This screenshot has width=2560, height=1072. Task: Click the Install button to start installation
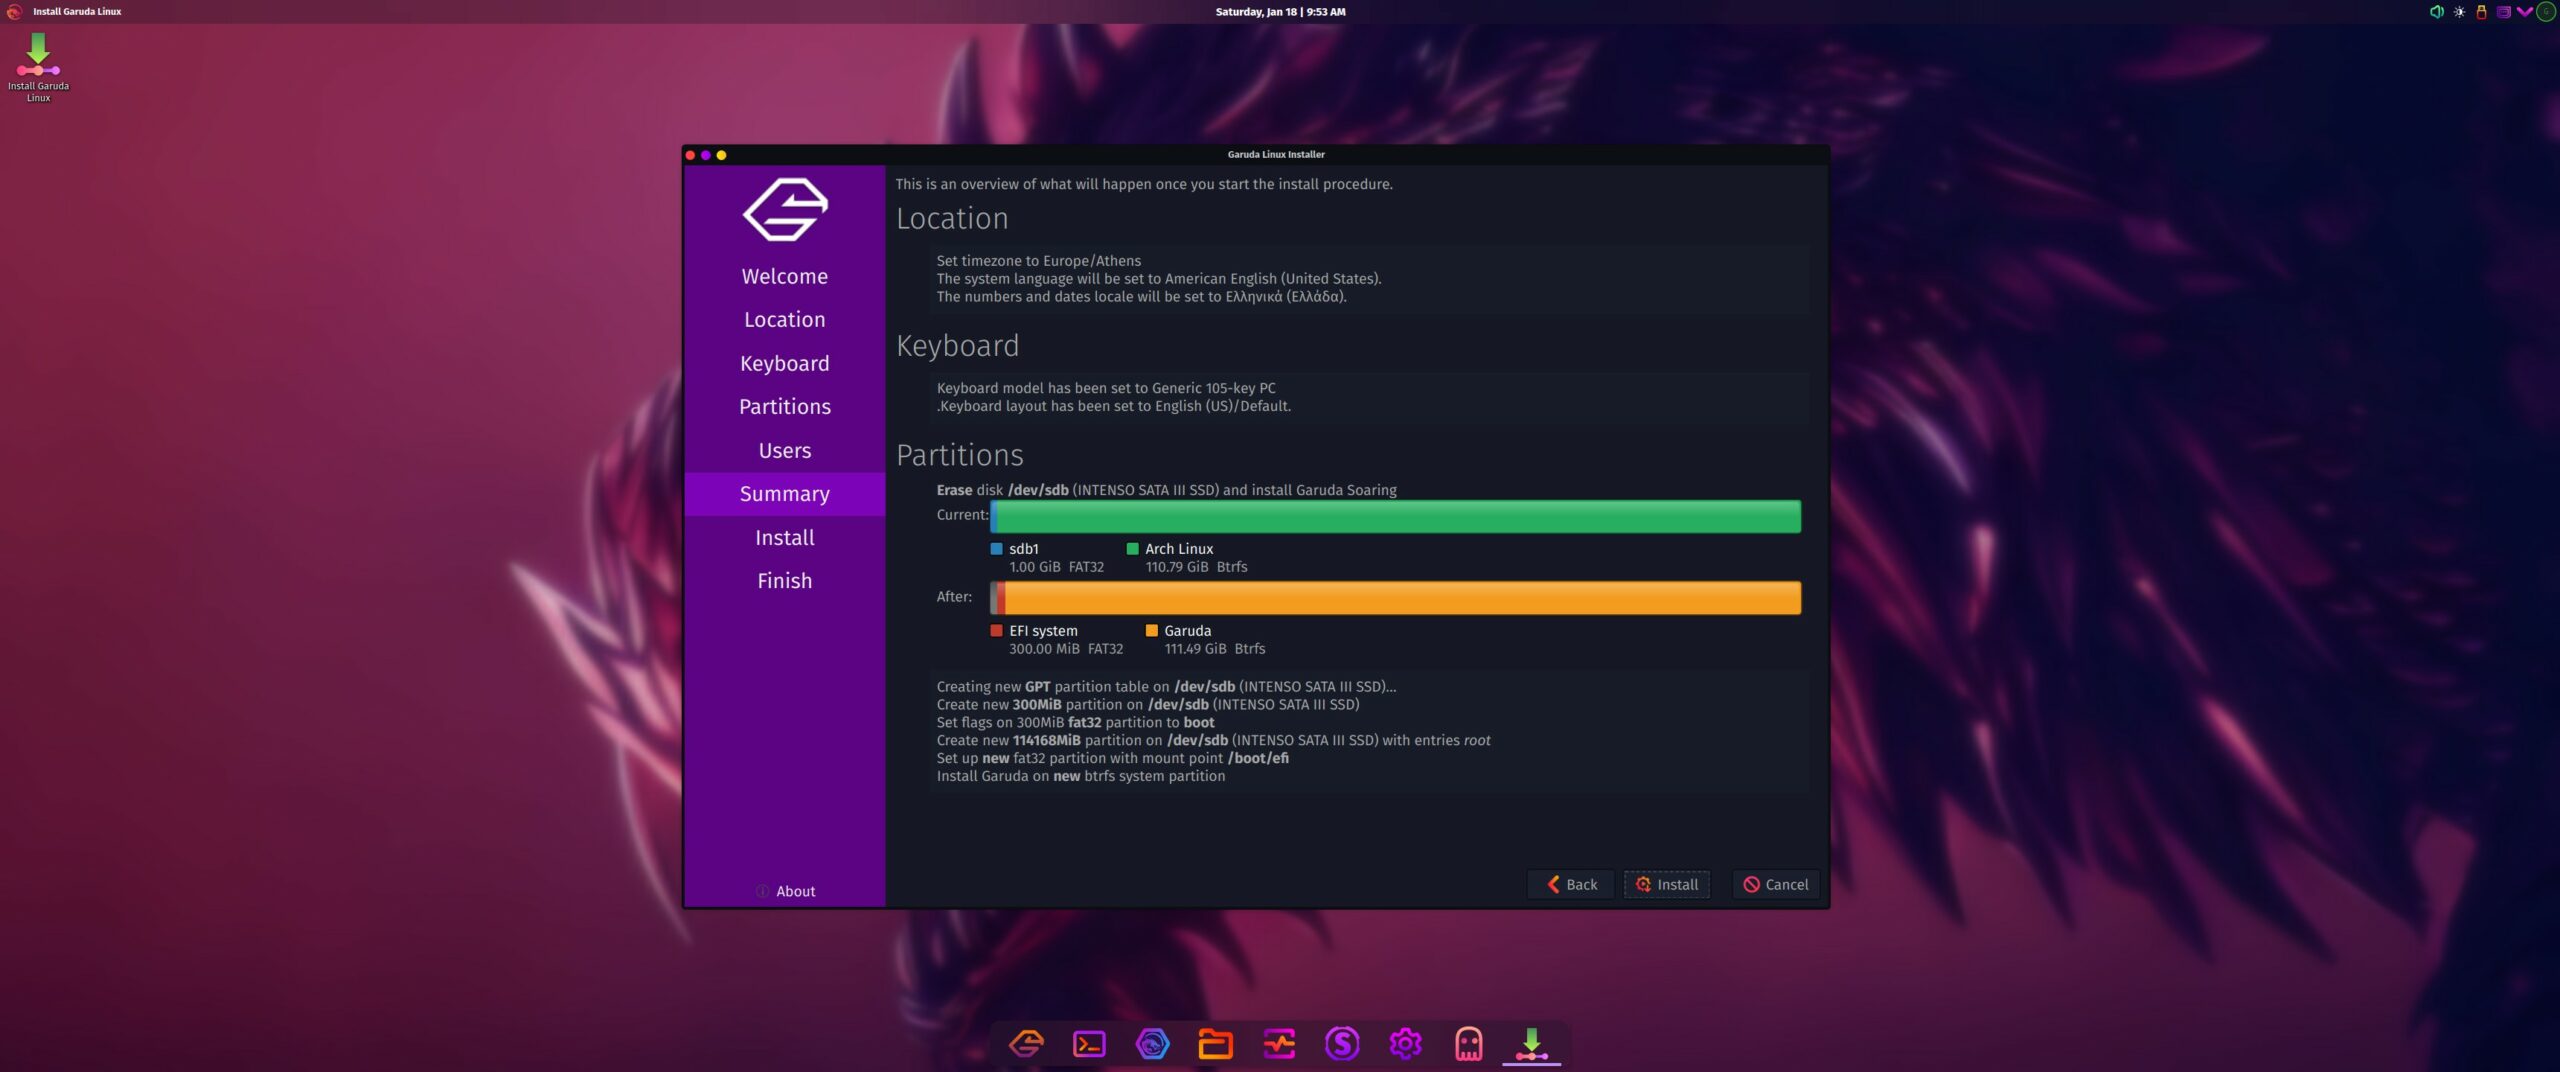[1667, 884]
